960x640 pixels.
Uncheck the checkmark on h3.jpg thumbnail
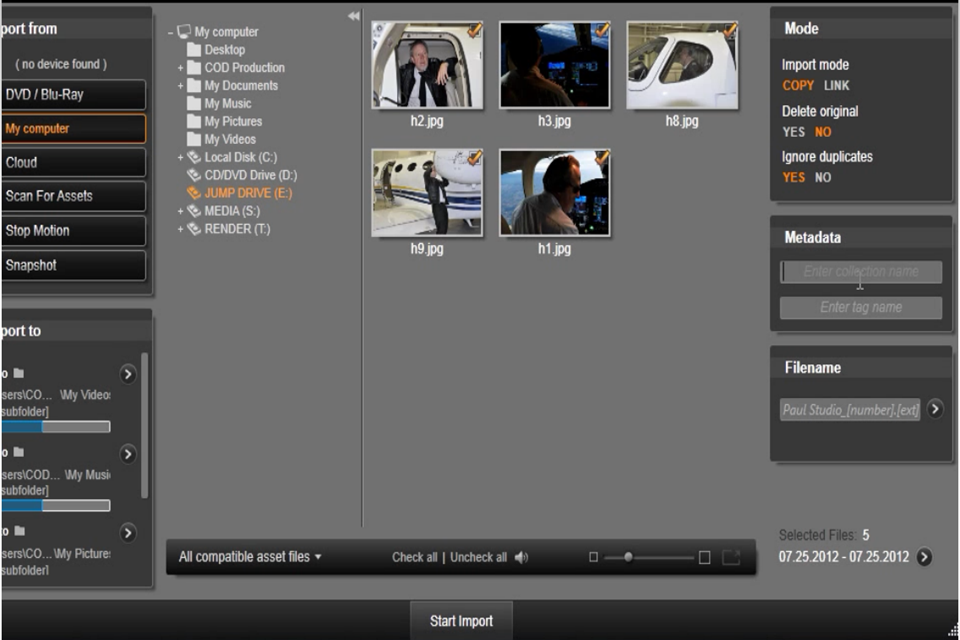coord(602,30)
